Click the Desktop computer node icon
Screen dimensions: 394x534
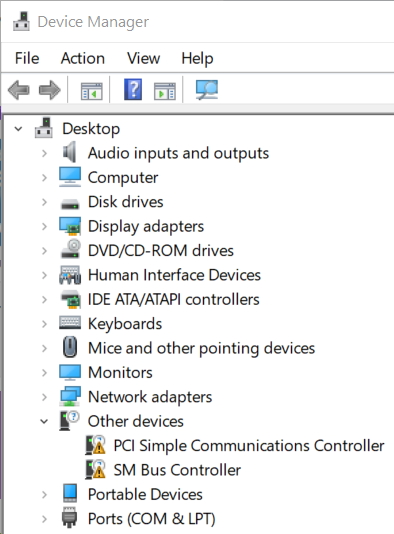pyautogui.click(x=44, y=128)
